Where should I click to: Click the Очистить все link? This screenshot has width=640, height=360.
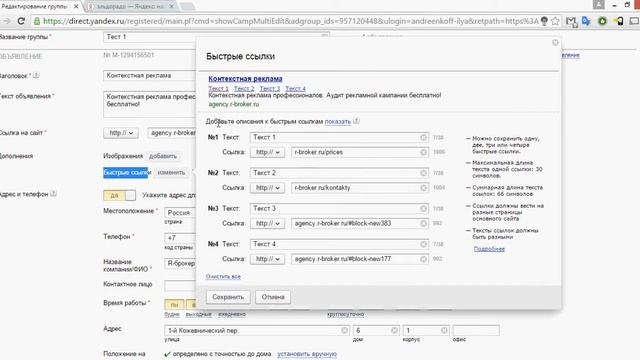[x=223, y=276]
